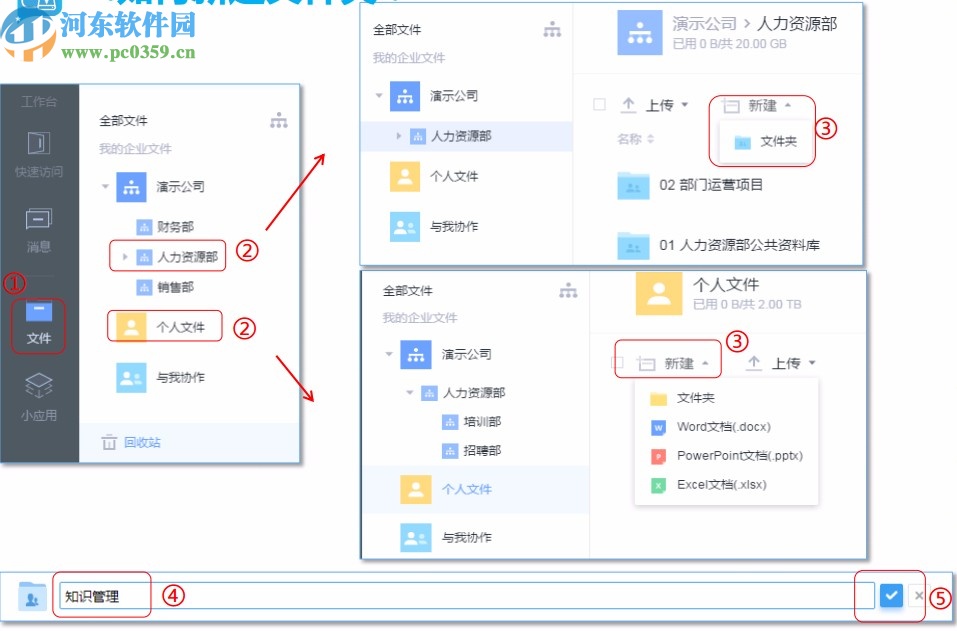Click the org-chart icon beside 全部文件
The height and width of the screenshot is (631, 957).
pos(279,120)
